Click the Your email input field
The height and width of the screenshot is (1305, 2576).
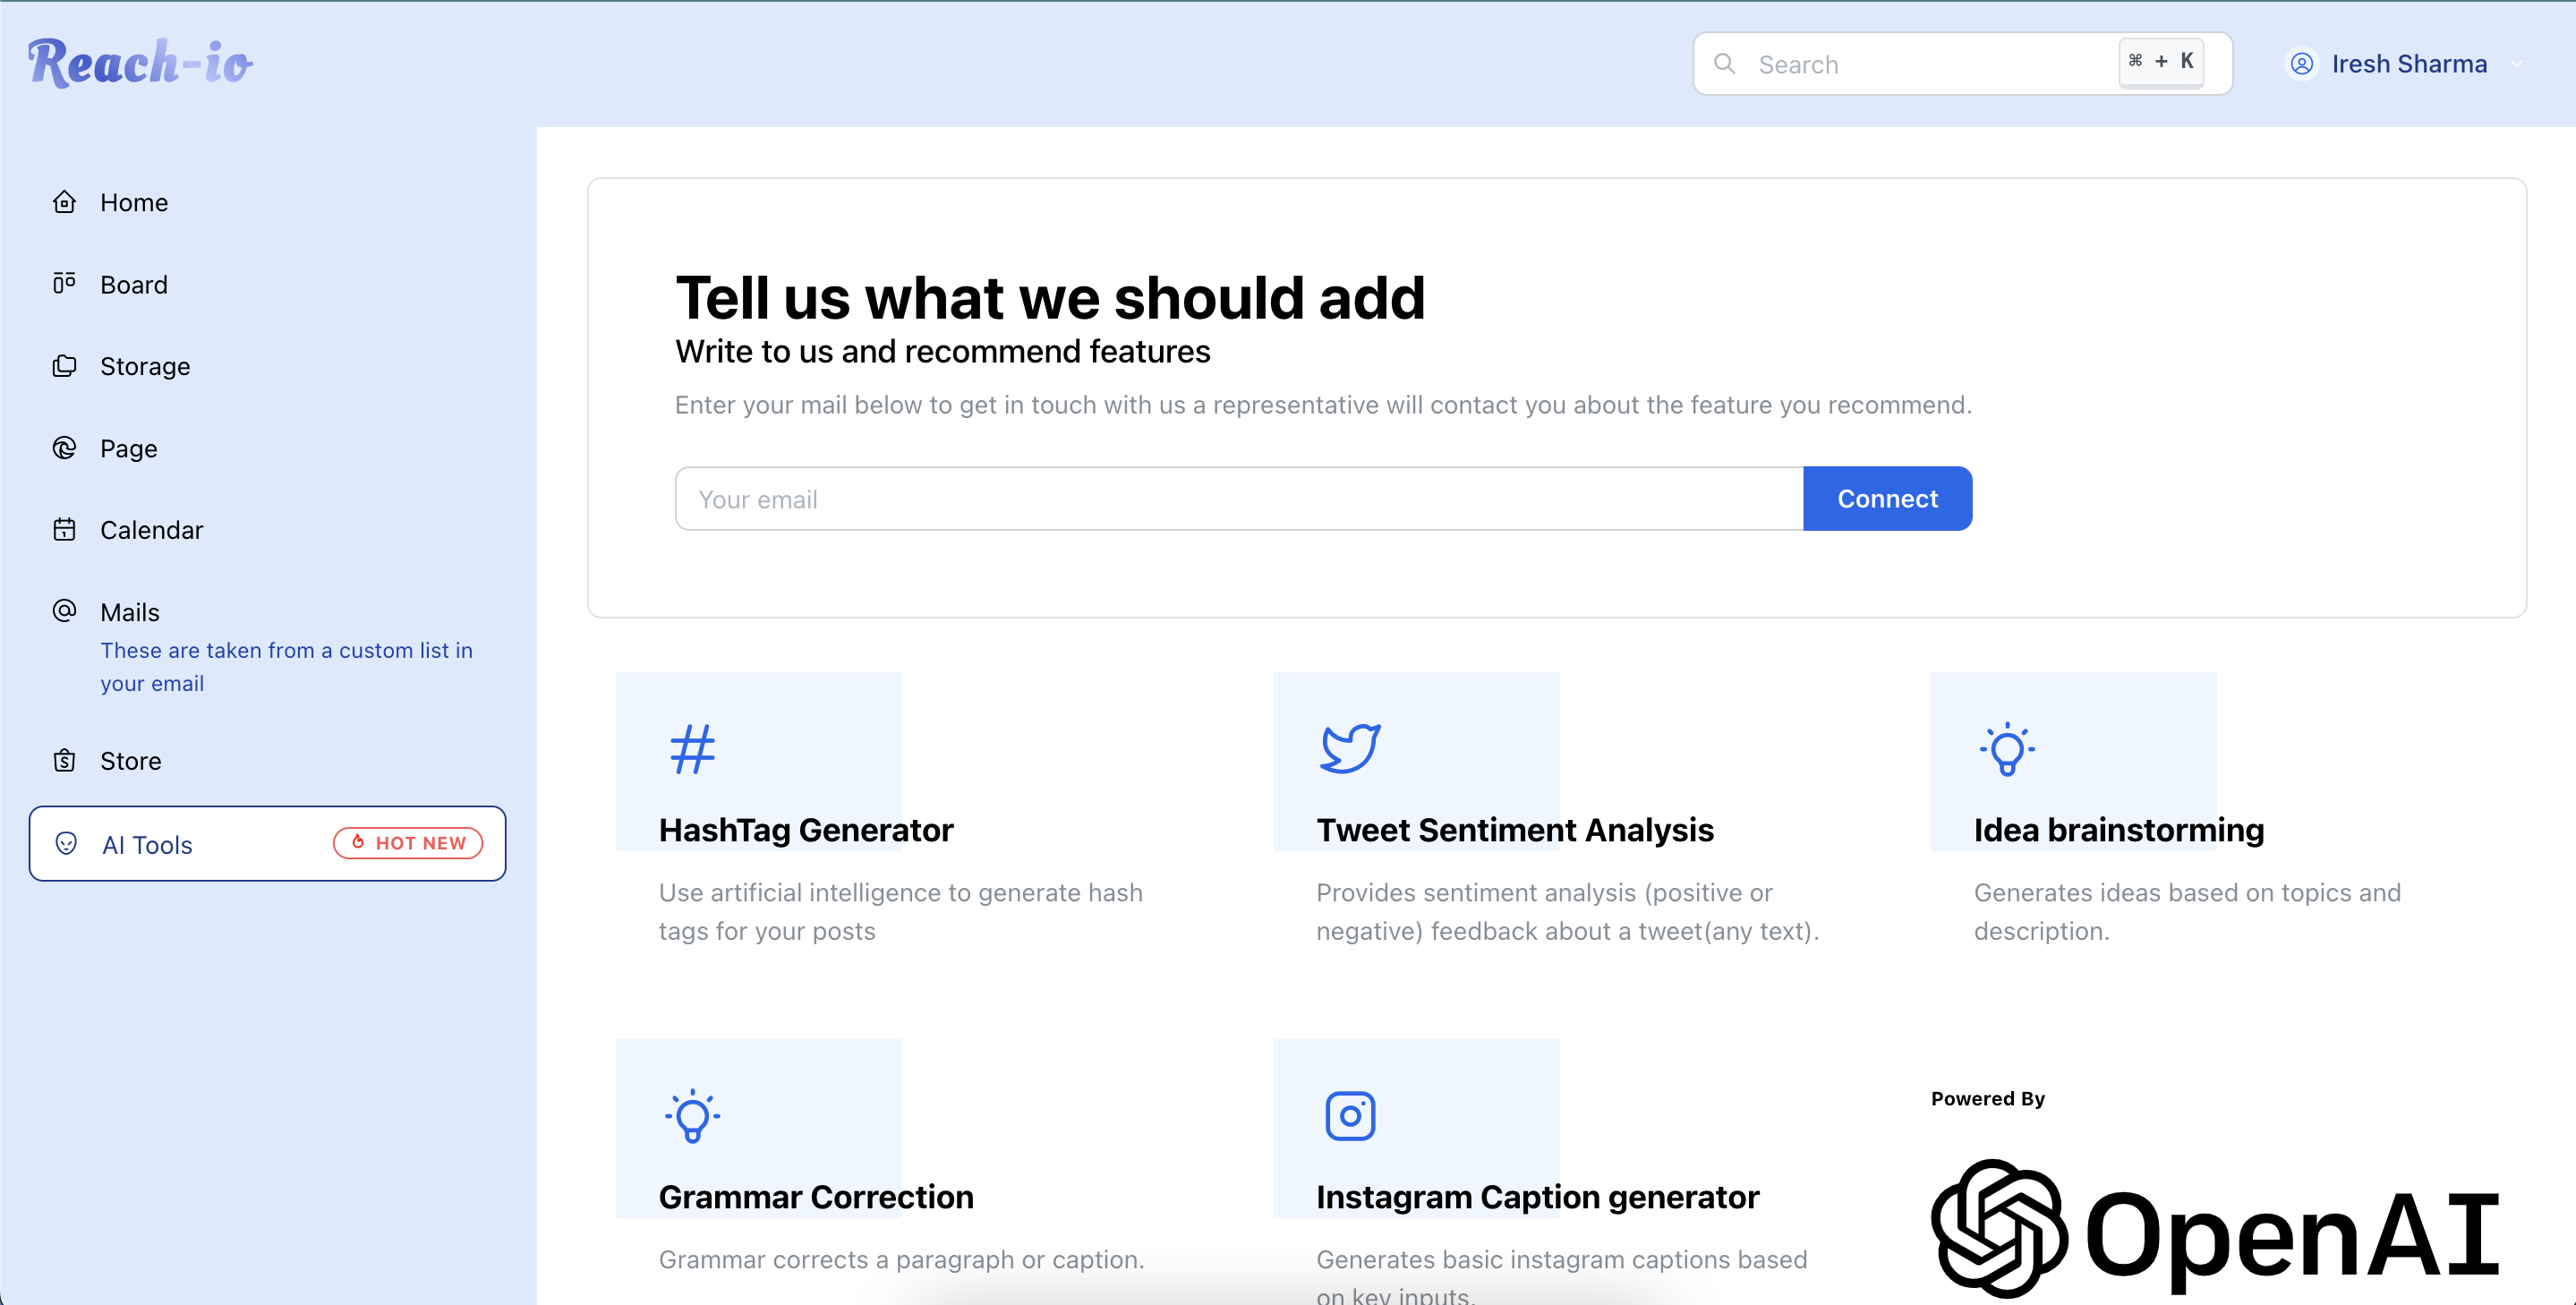tap(1239, 498)
